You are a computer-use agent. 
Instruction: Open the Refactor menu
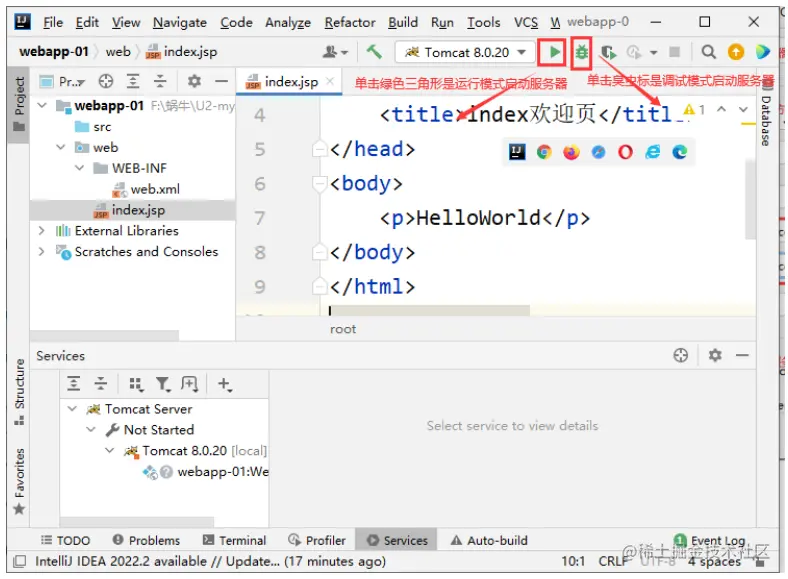click(x=350, y=23)
